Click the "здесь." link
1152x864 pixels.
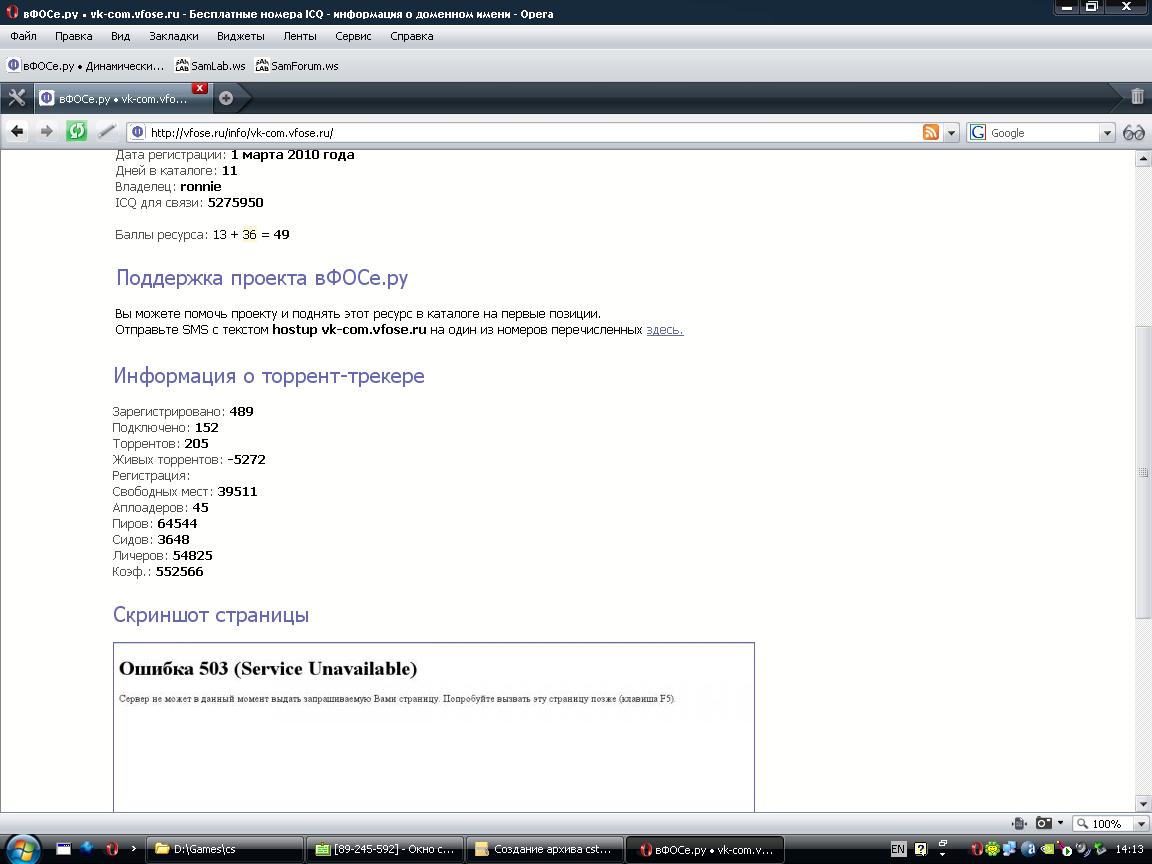click(664, 330)
